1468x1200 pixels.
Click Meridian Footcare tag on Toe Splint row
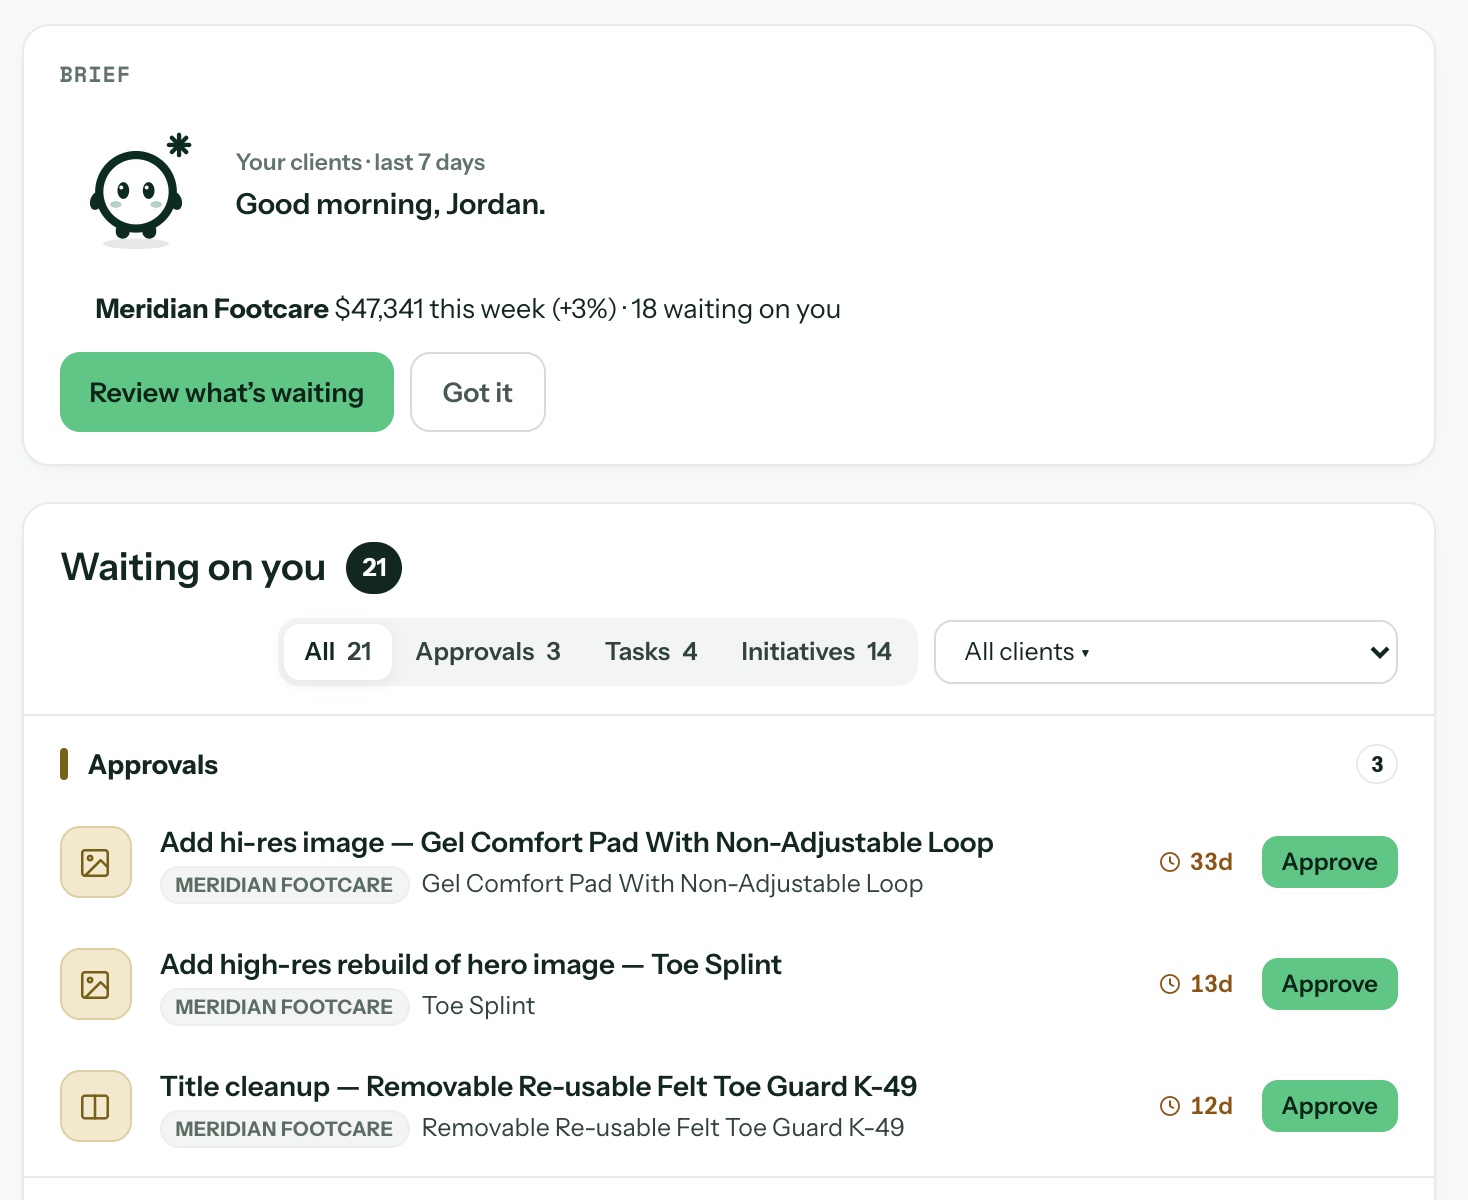coord(284,1007)
